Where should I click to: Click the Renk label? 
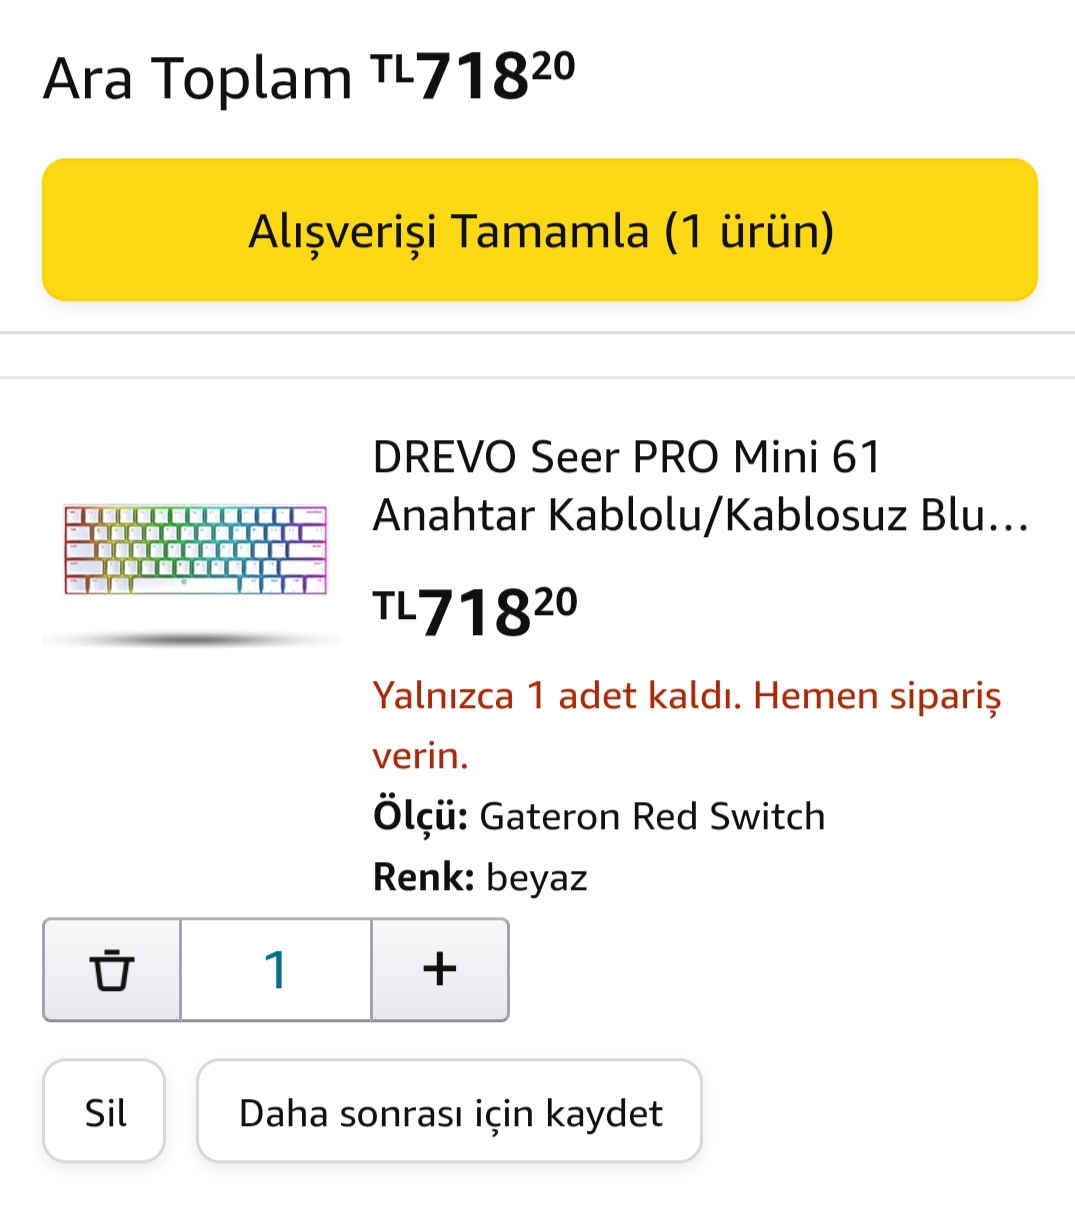[423, 878]
